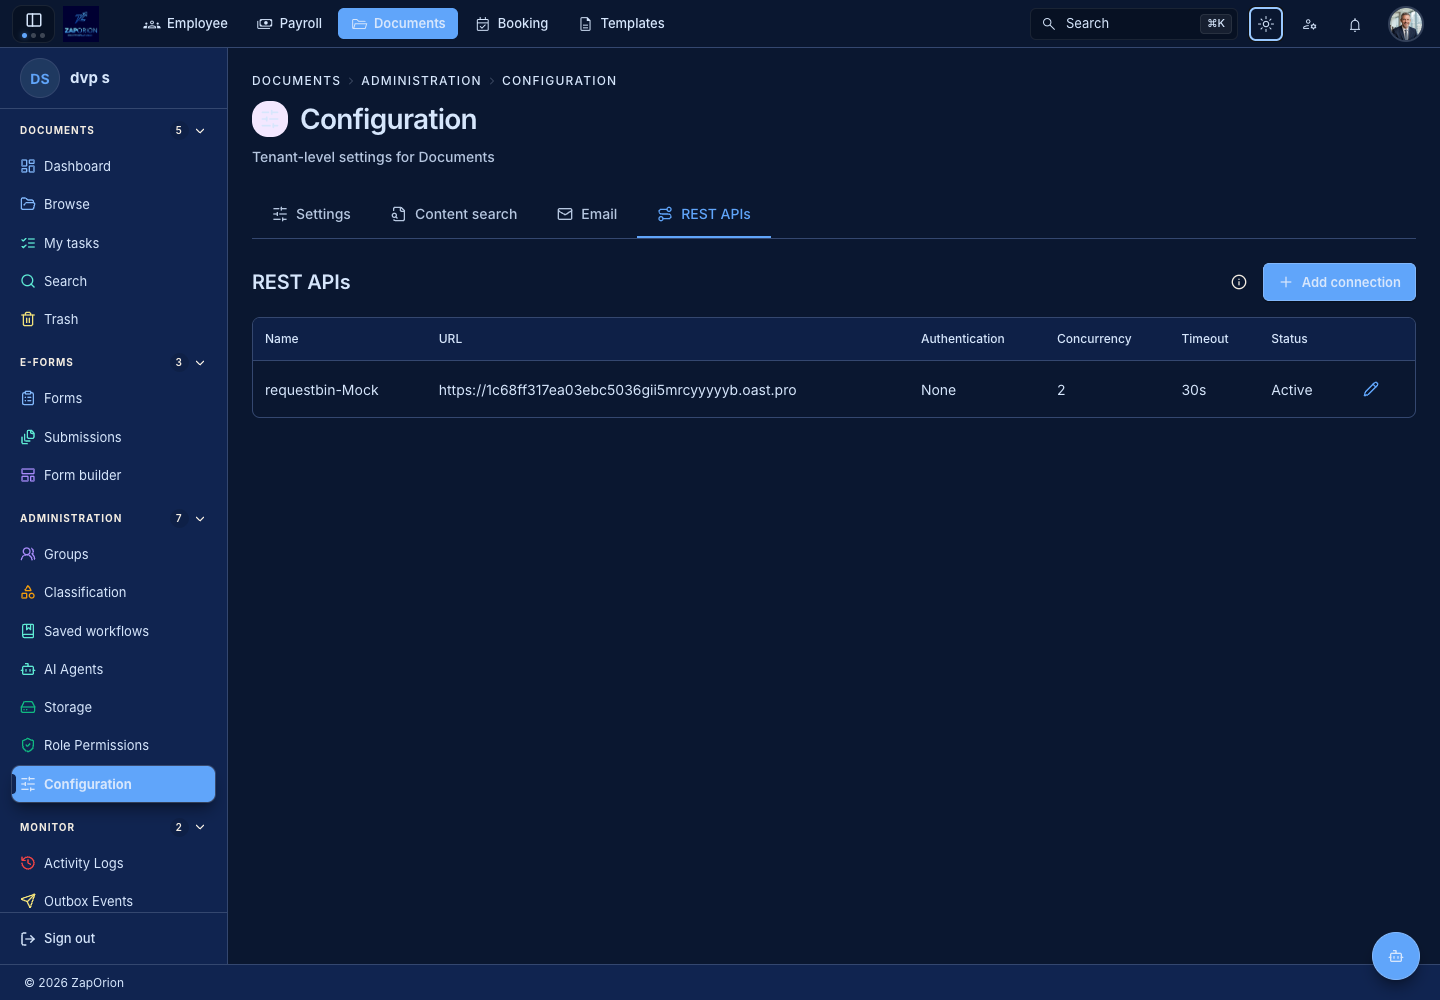Open the Templates module

click(622, 24)
